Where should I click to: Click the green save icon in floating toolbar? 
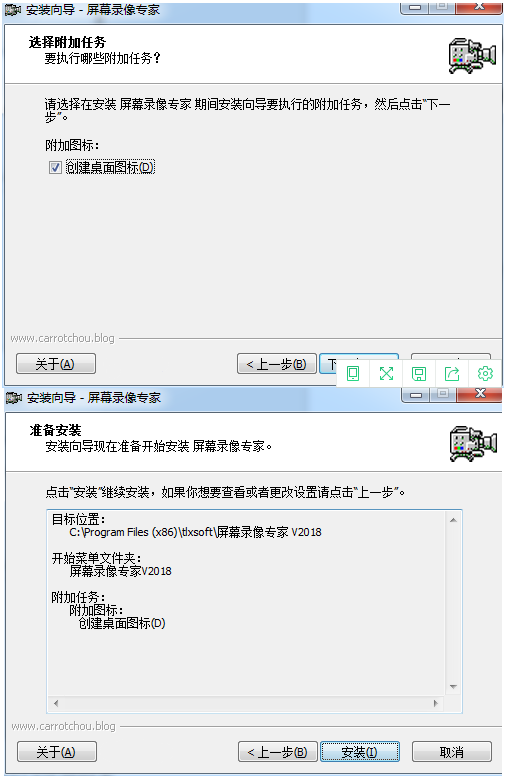click(x=419, y=373)
